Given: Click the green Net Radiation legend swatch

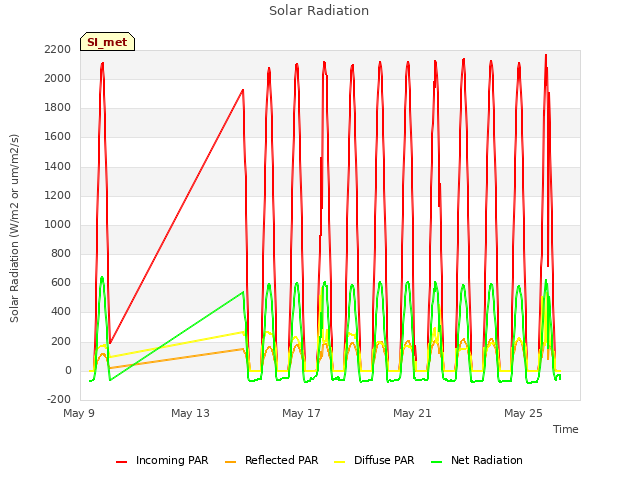Looking at the screenshot, I should coord(436,462).
